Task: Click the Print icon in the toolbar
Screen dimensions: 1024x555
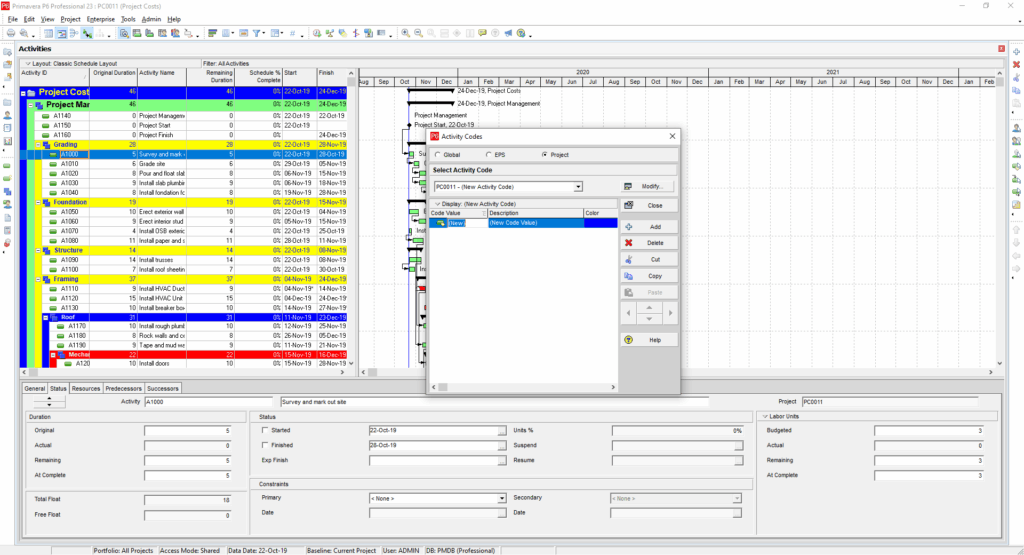Action: (x=11, y=33)
